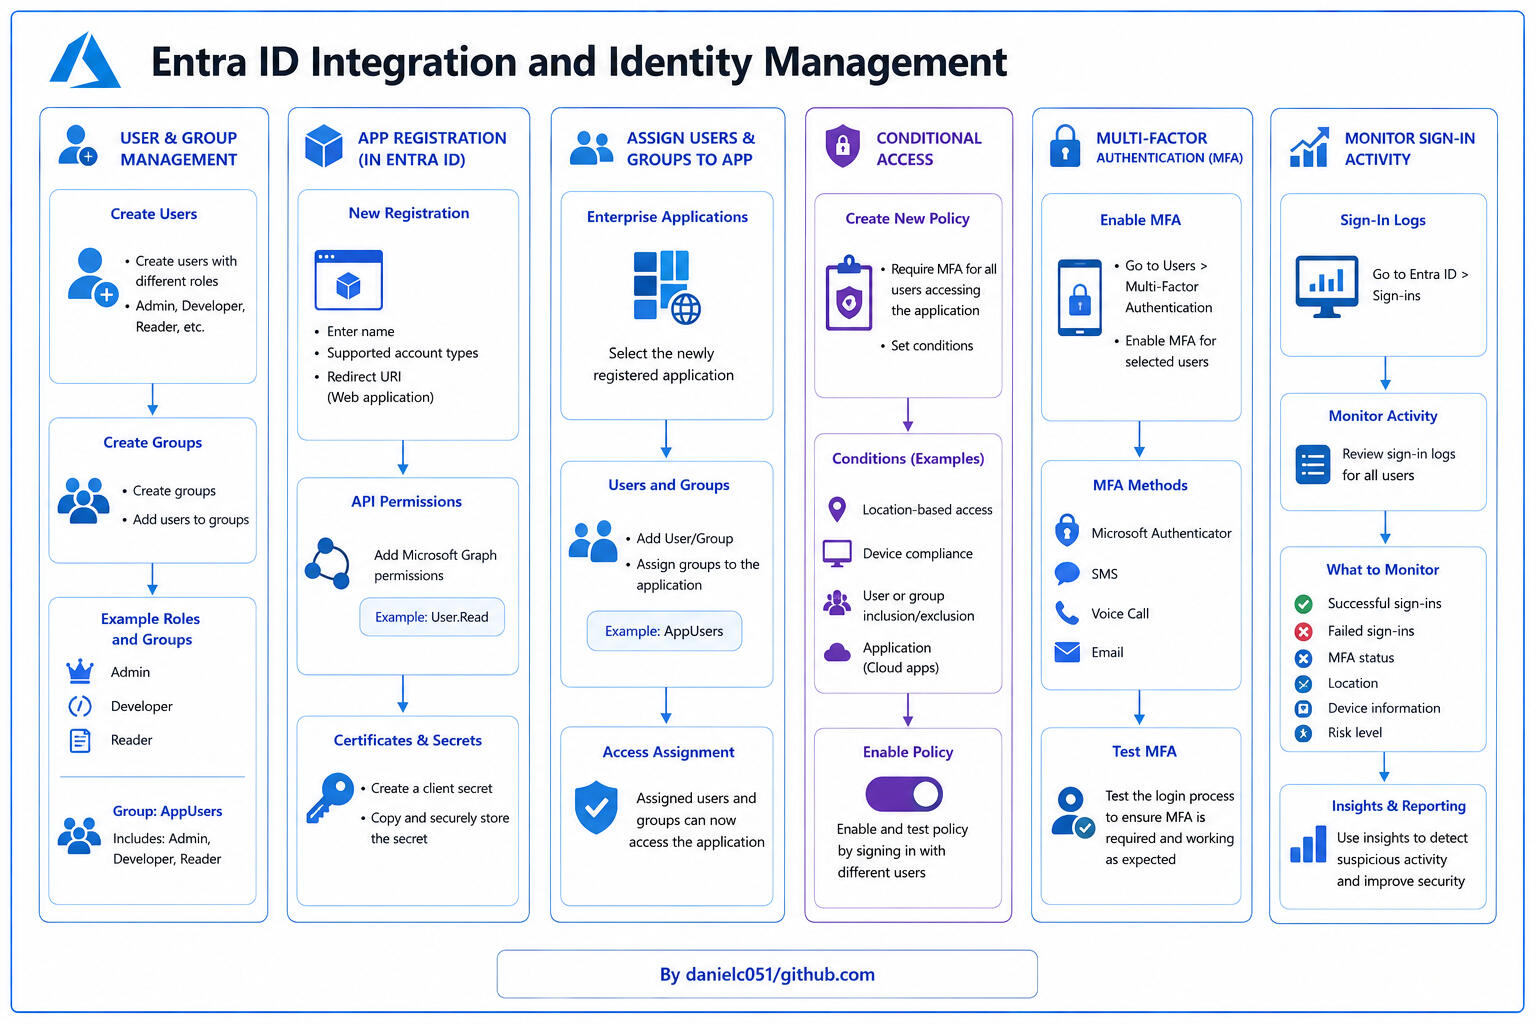Click the Enterprise Applications heading
Viewport: 1536px width, 1024px height.
click(x=667, y=217)
